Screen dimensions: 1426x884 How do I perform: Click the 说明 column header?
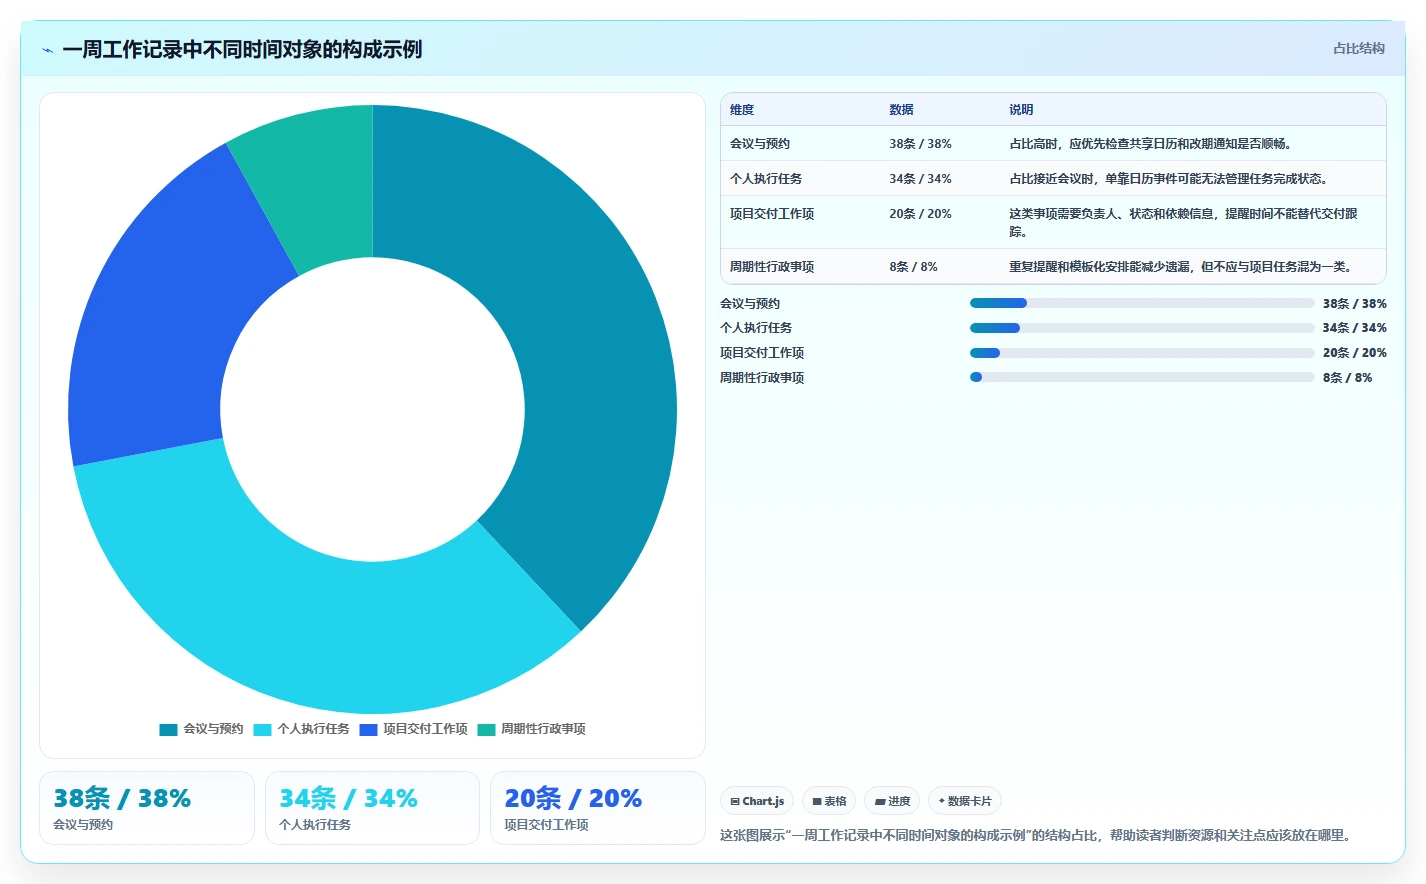(1021, 110)
